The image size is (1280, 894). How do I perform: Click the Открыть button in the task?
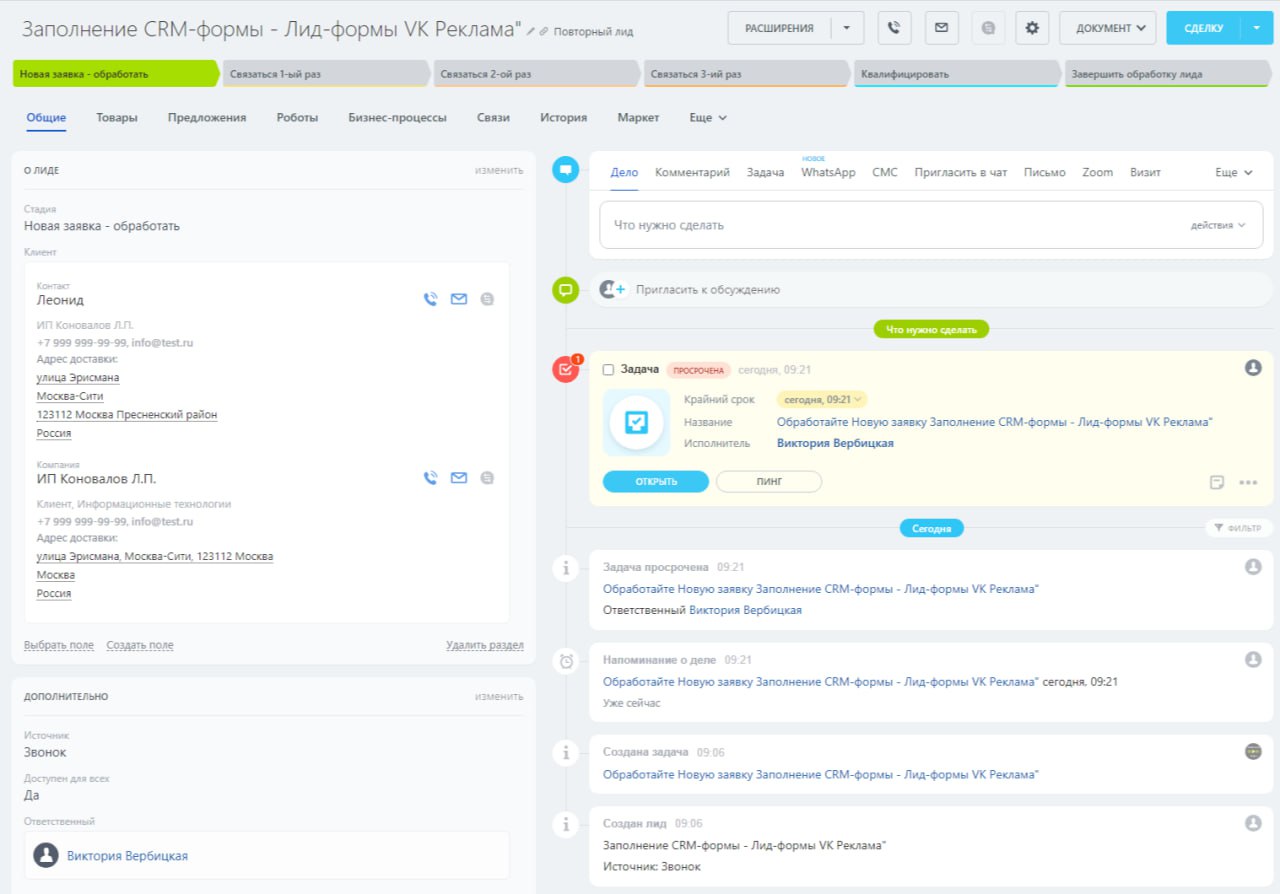point(655,482)
